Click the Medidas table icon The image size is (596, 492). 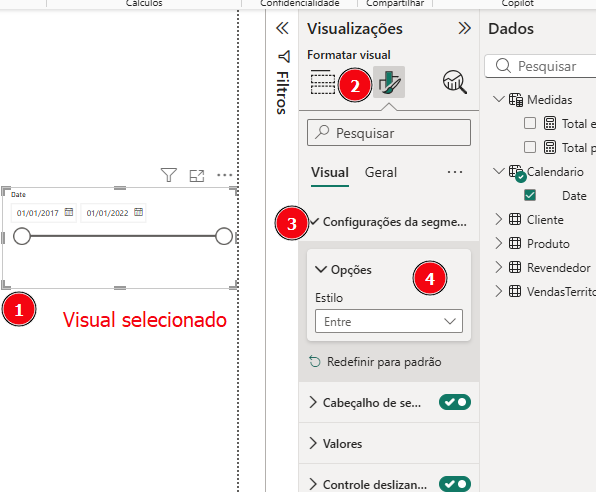[x=516, y=100]
